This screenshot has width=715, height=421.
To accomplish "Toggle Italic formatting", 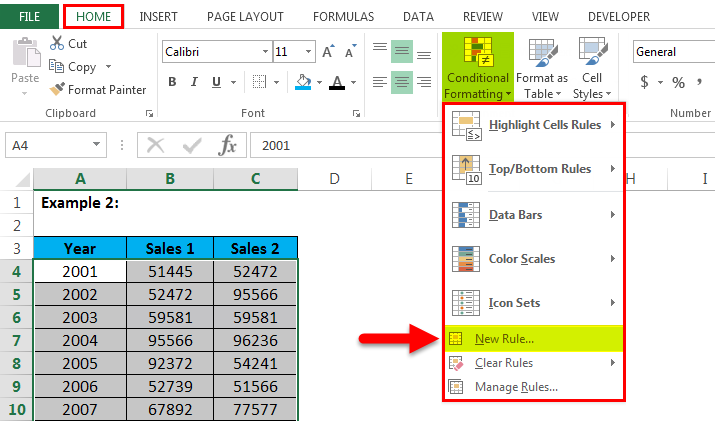I will pos(194,82).
